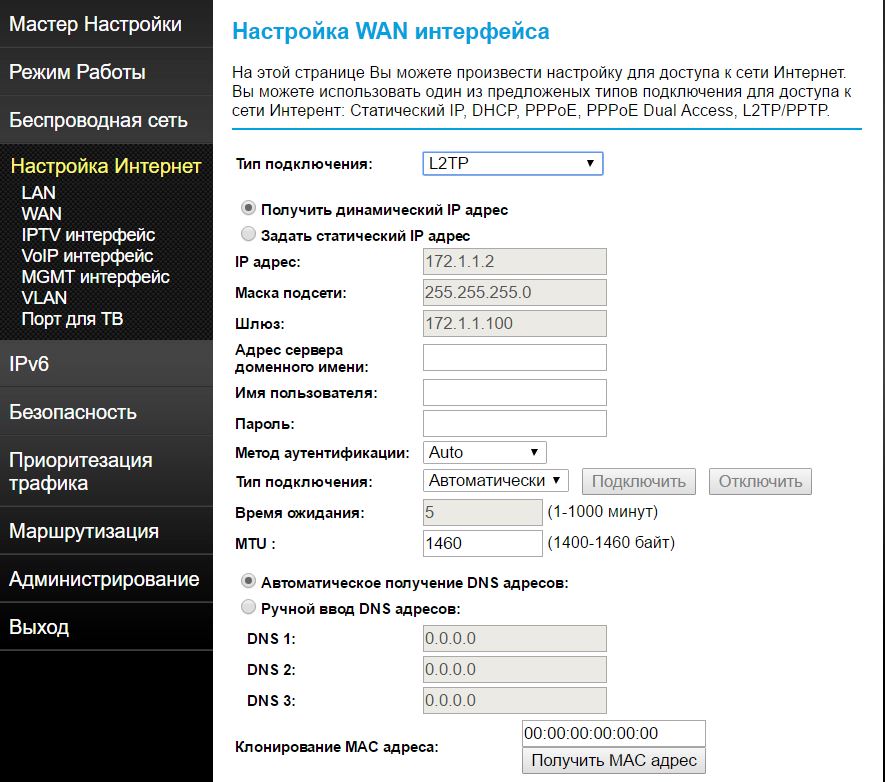Open Беспроводная сеть section
This screenshot has width=885, height=782.
click(x=98, y=120)
